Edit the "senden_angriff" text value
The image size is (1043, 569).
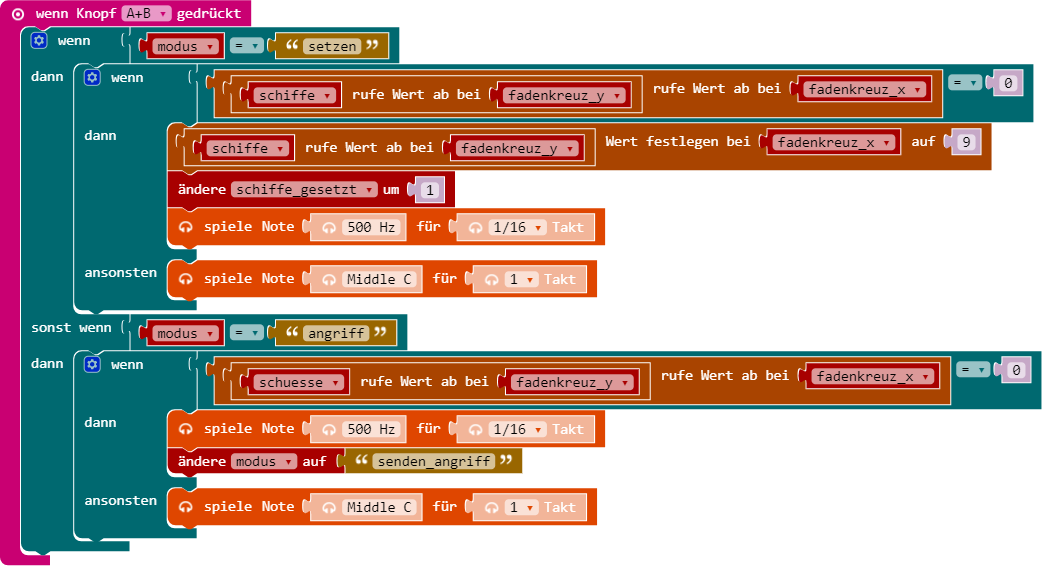(432, 462)
